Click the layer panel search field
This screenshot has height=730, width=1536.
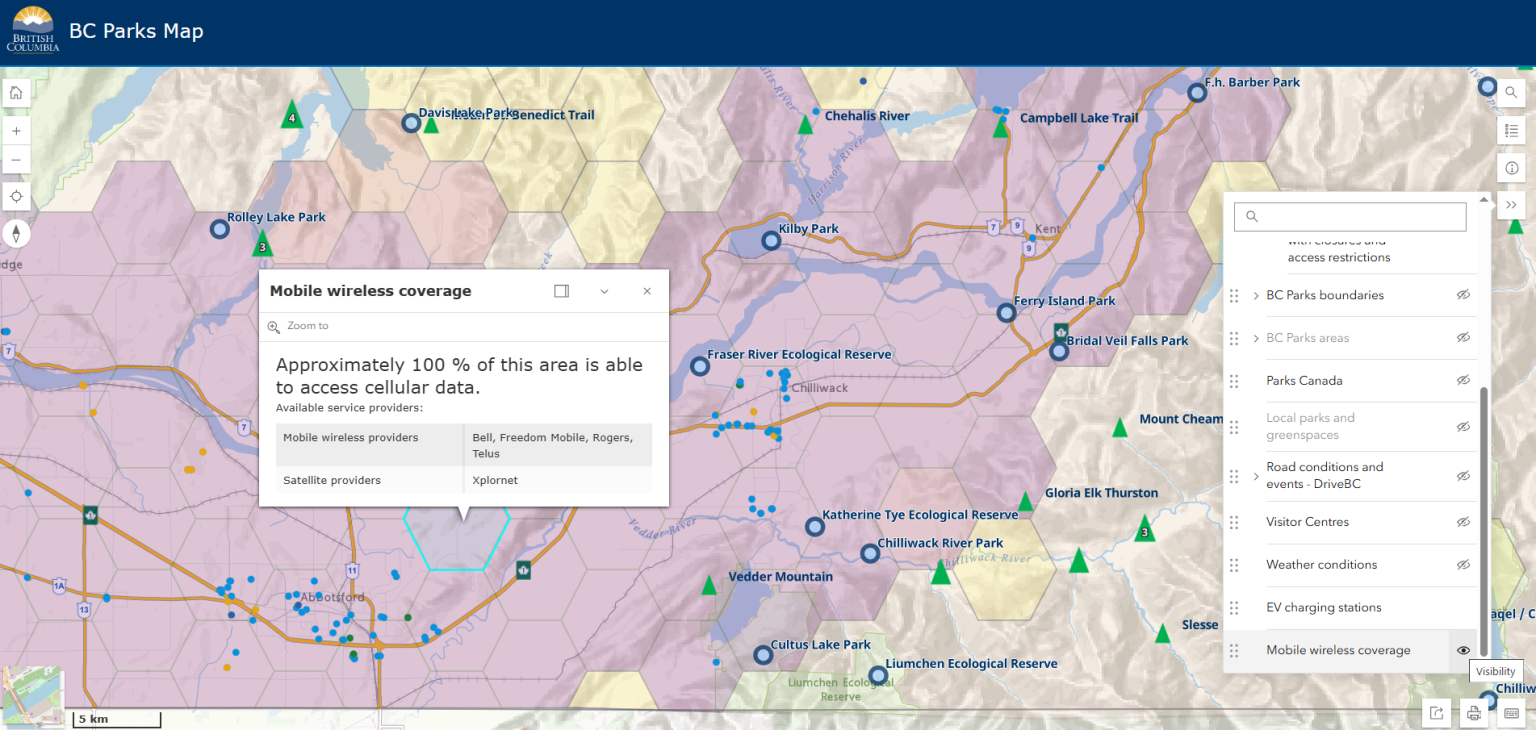coord(1349,216)
